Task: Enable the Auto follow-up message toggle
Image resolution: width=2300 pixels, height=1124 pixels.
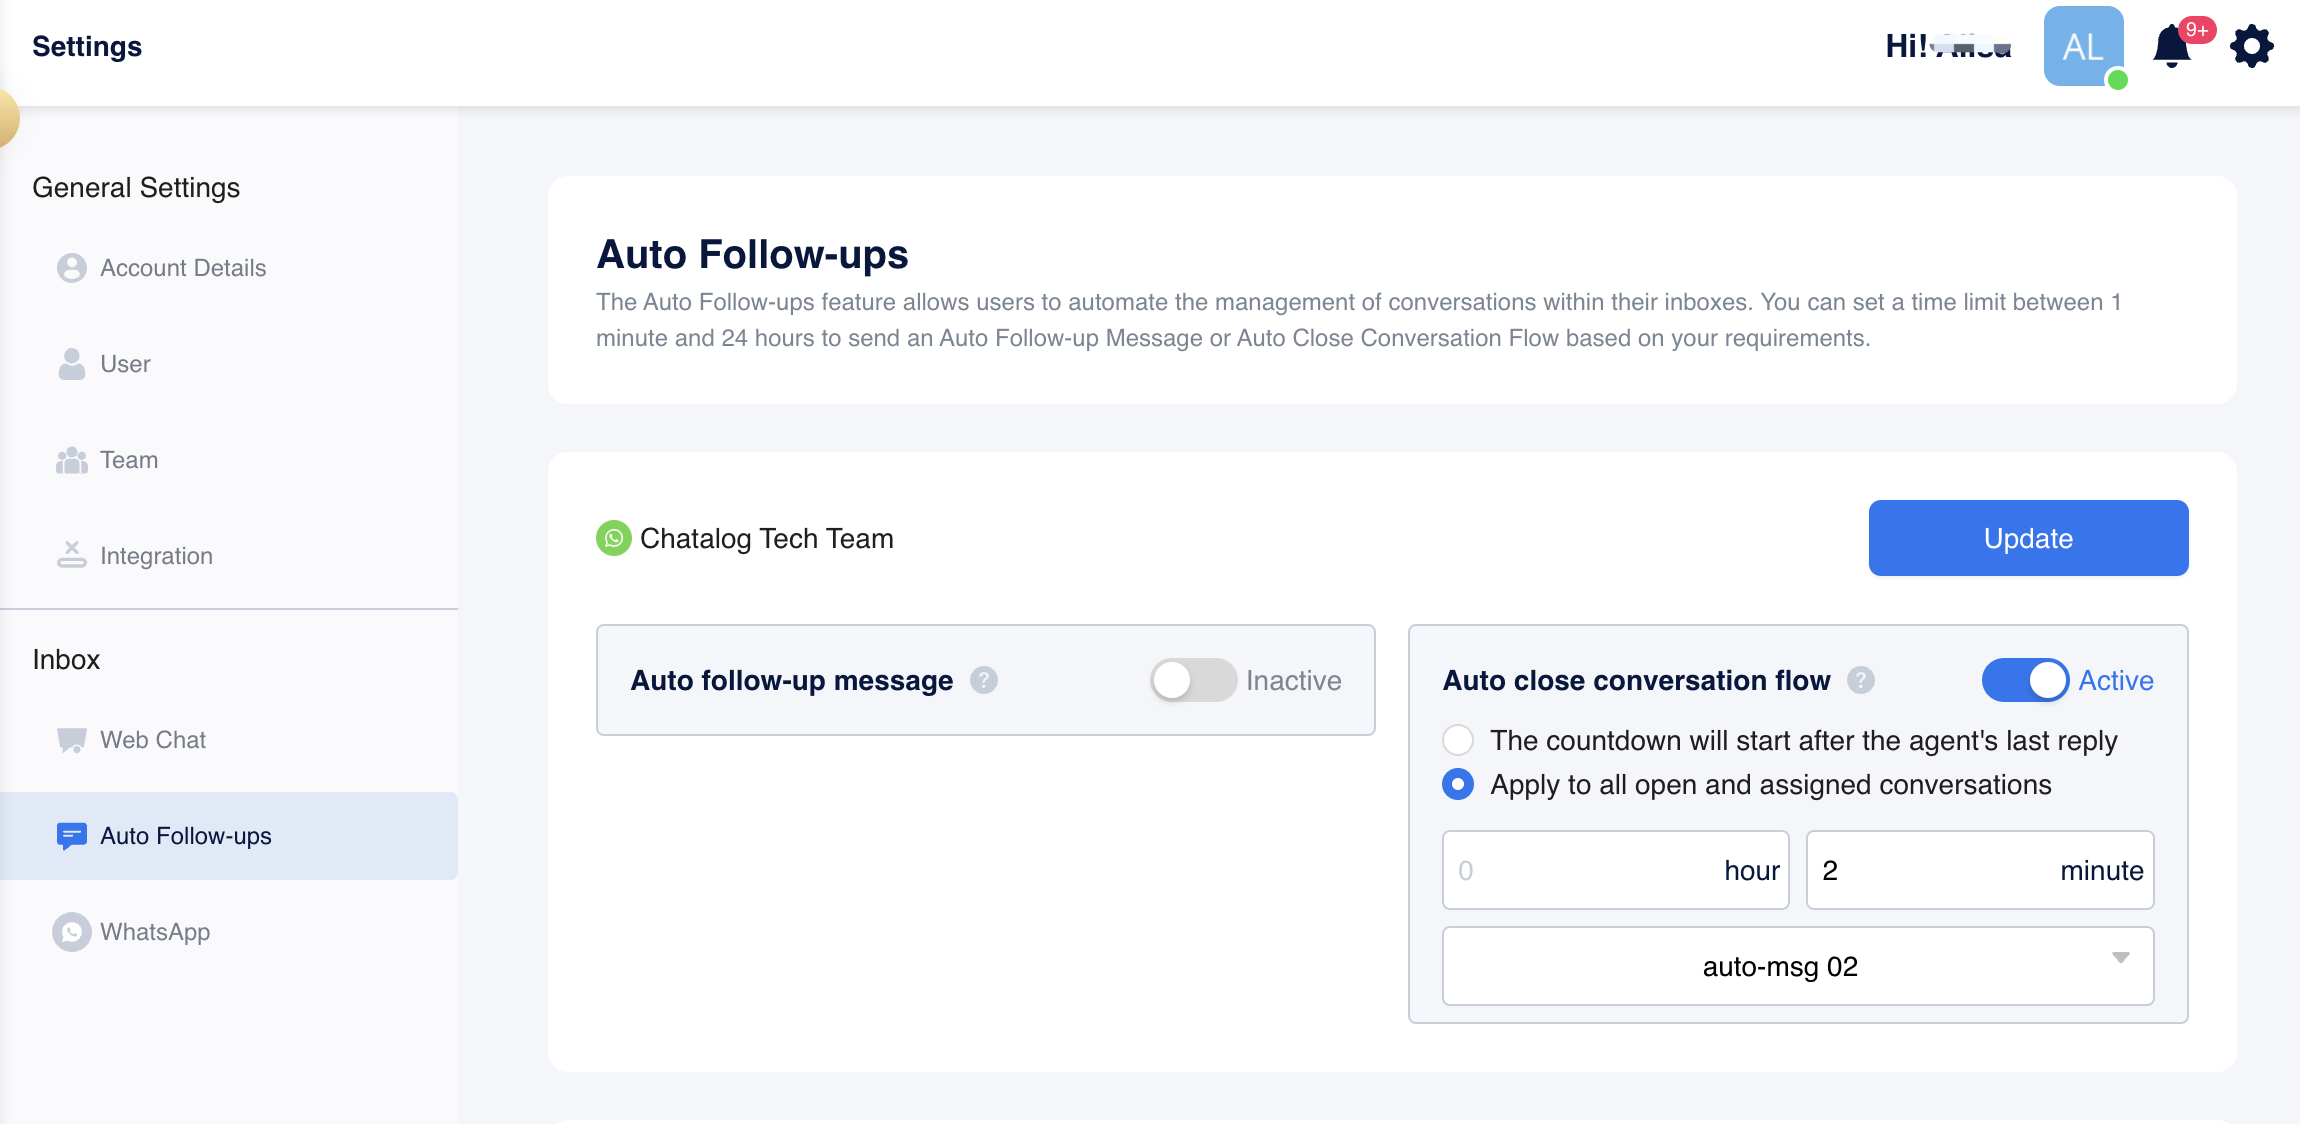Action: click(1192, 680)
